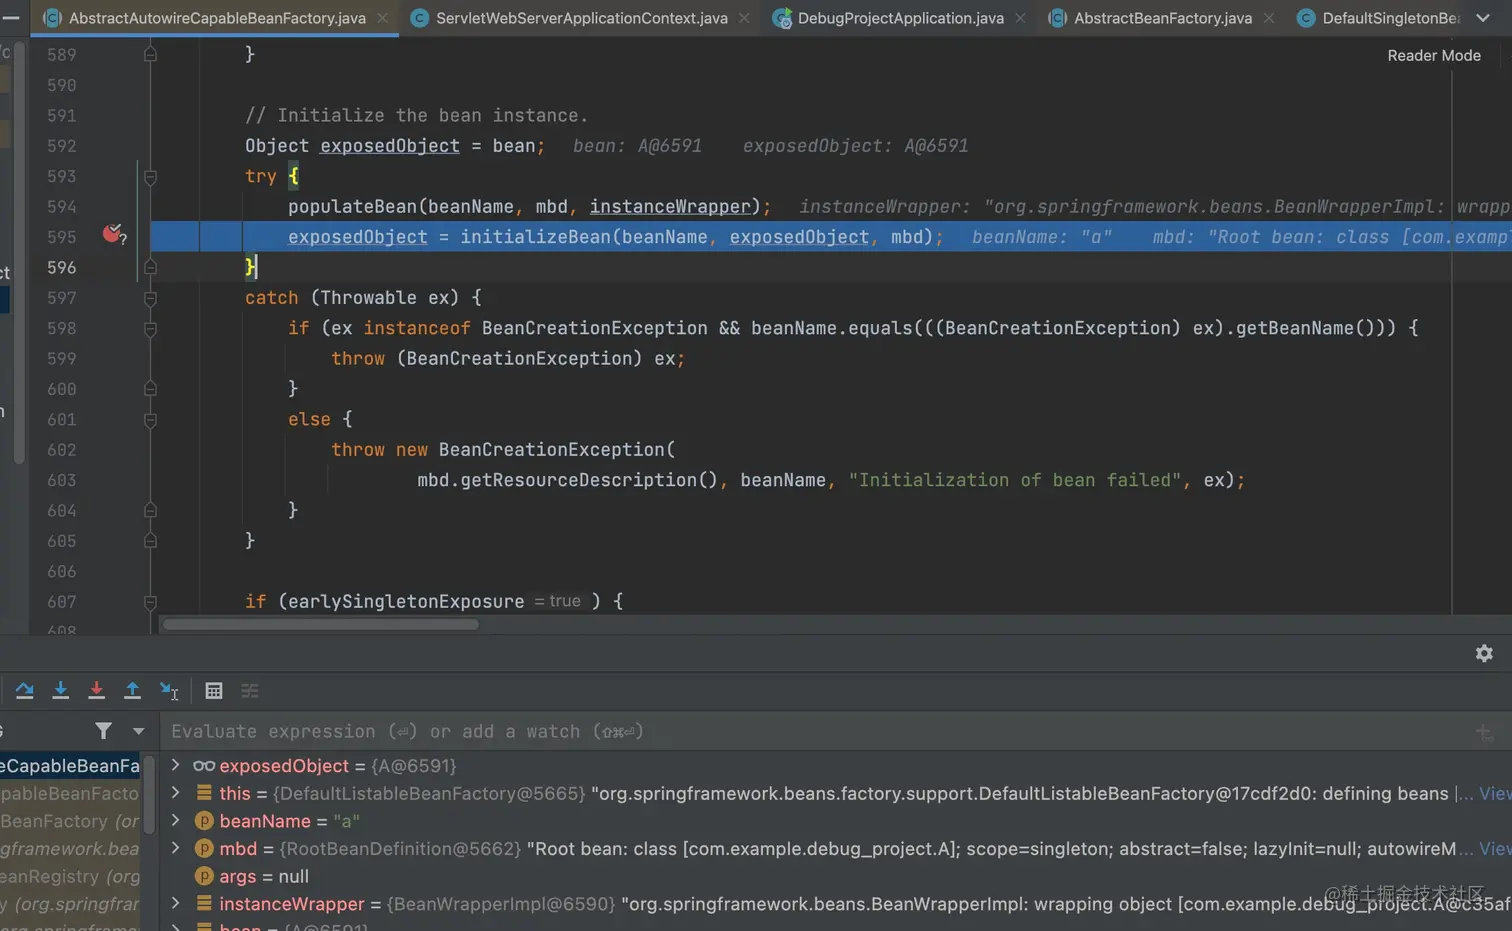Click the editor horizontal scrollbar thumb
1512x931 pixels.
pyautogui.click(x=320, y=625)
